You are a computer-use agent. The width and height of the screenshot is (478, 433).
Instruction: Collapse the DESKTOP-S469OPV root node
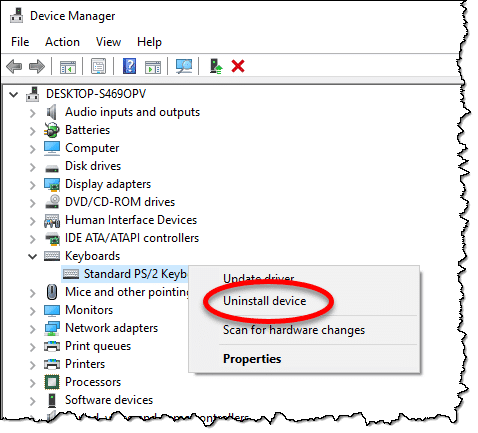(14, 95)
